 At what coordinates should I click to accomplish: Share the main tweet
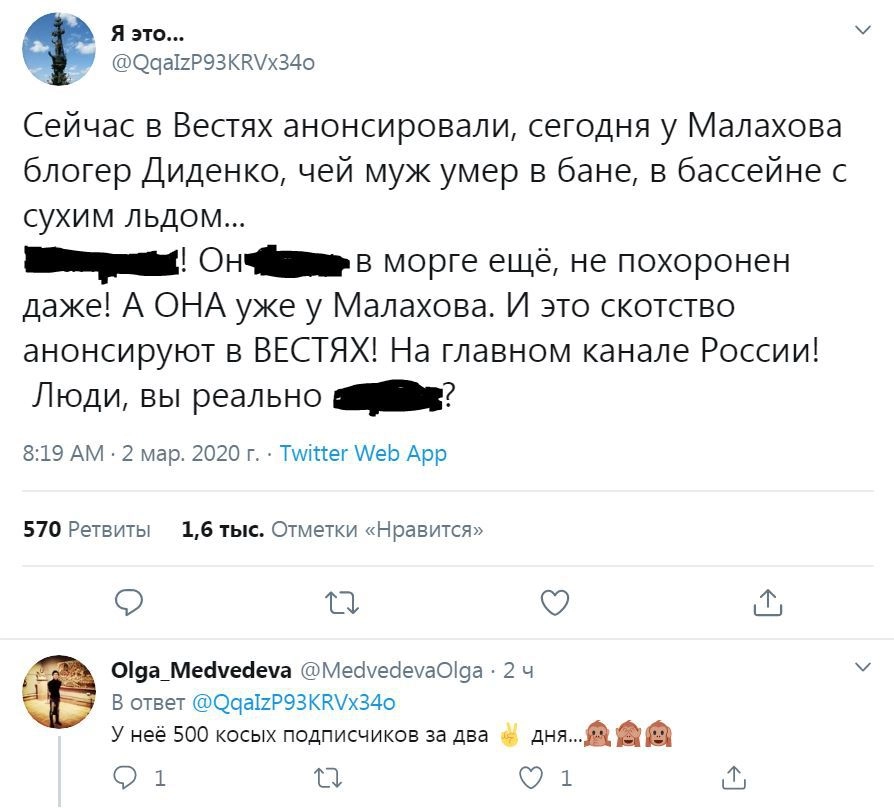pos(766,601)
